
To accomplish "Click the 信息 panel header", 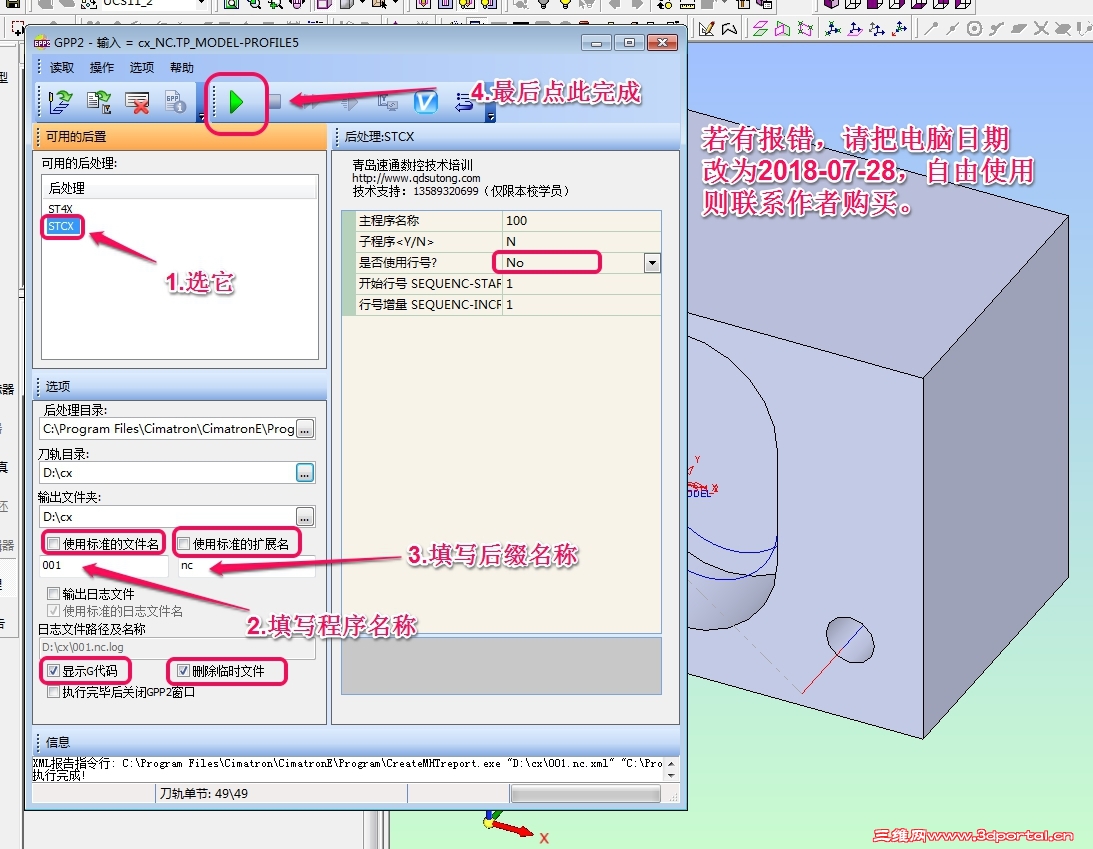I will (x=356, y=742).
